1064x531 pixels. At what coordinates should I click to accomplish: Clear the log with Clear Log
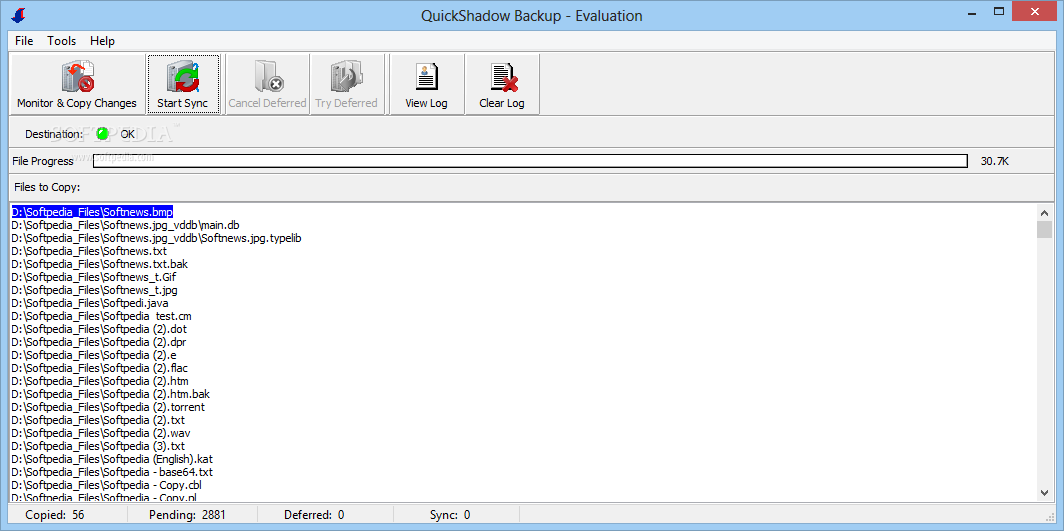[x=502, y=84]
